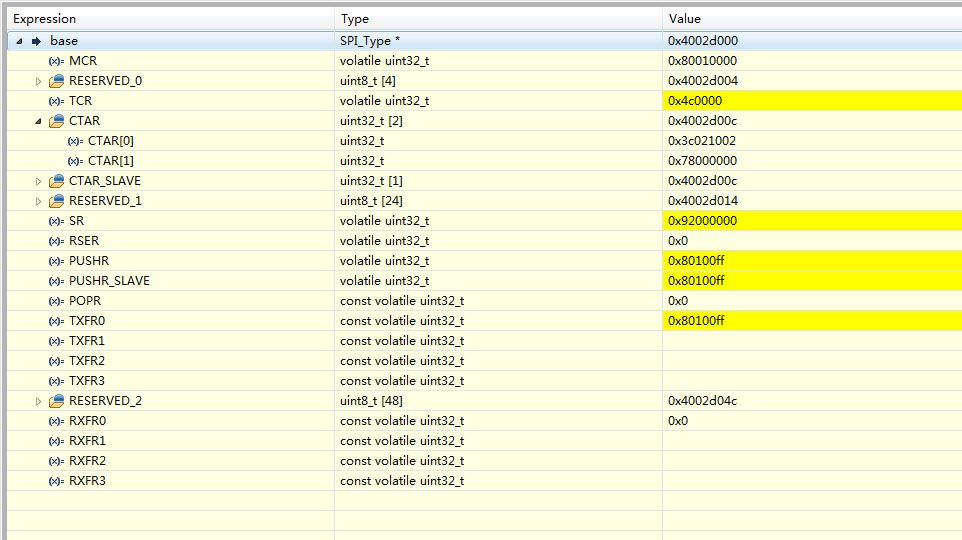Click the PUSHR variable icon
The image size is (962, 540).
[x=56, y=261]
